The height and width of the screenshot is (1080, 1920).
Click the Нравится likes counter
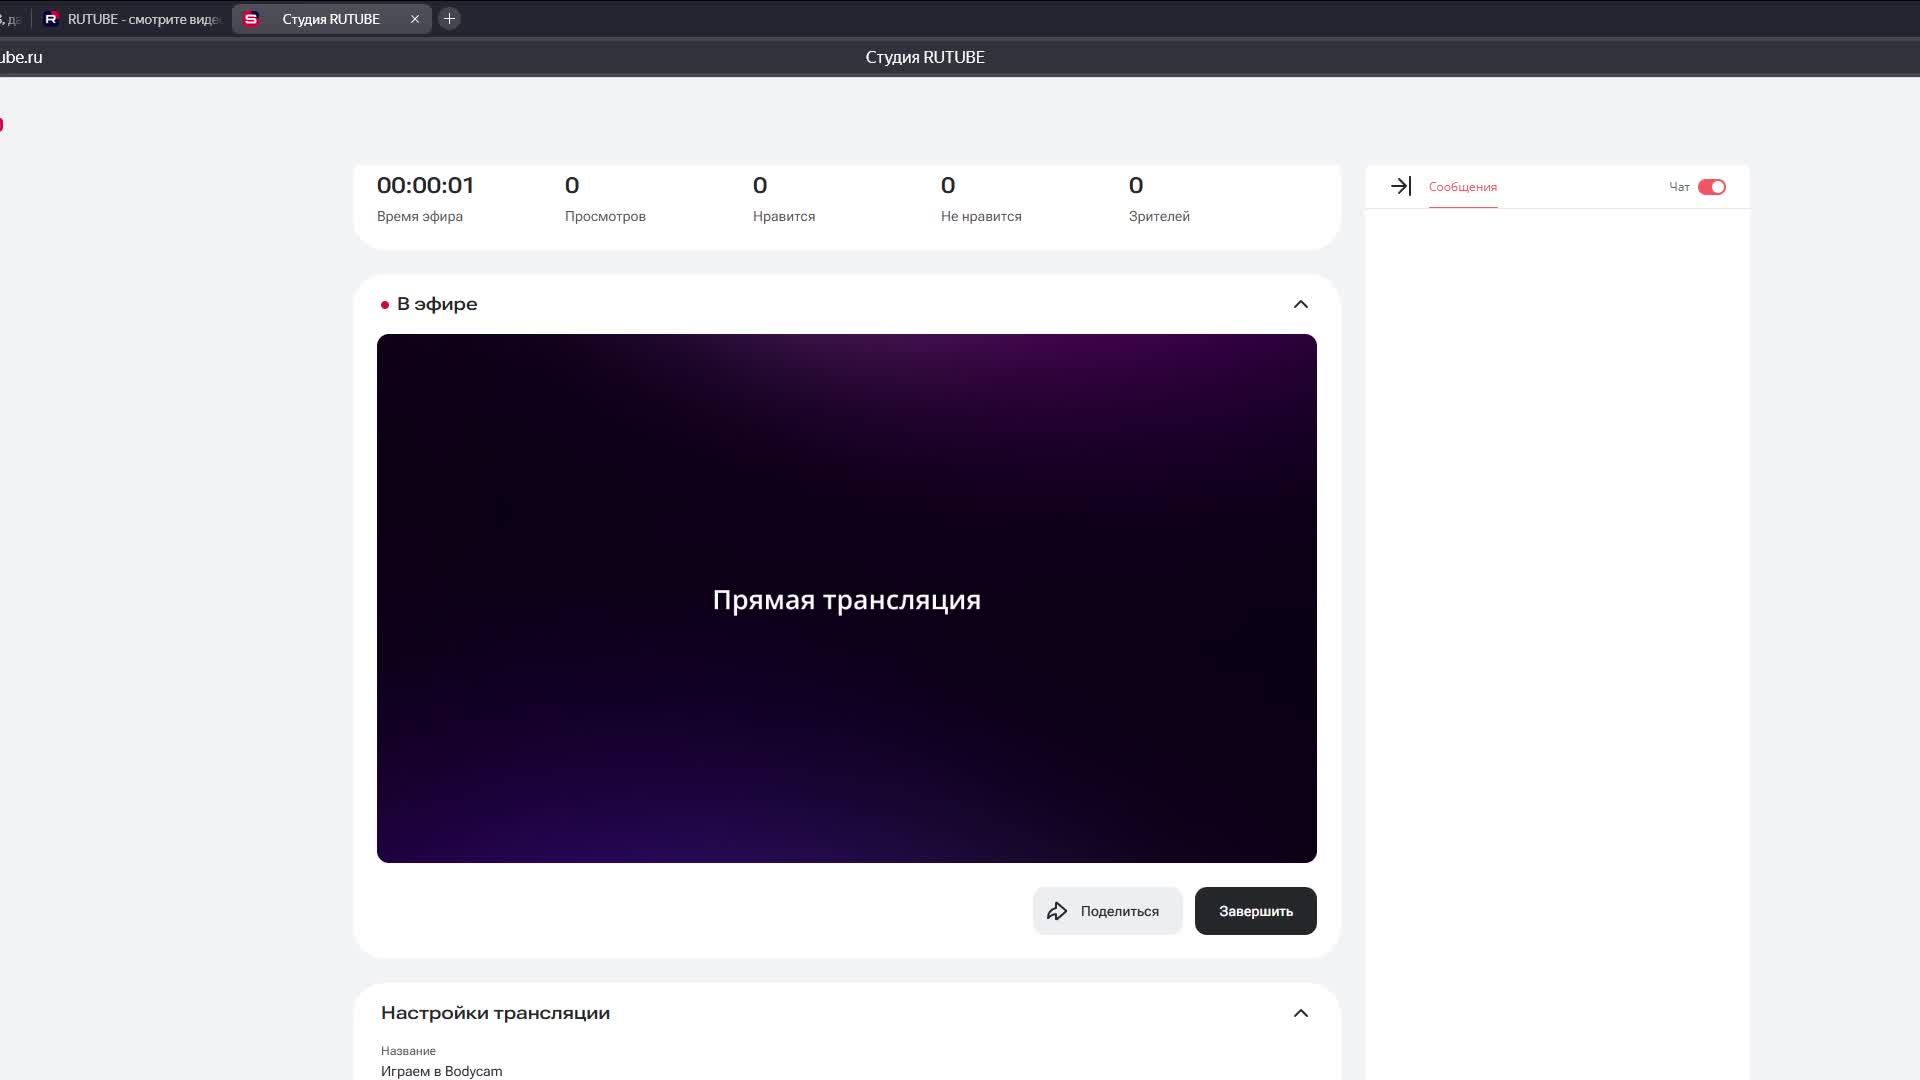pyautogui.click(x=760, y=186)
